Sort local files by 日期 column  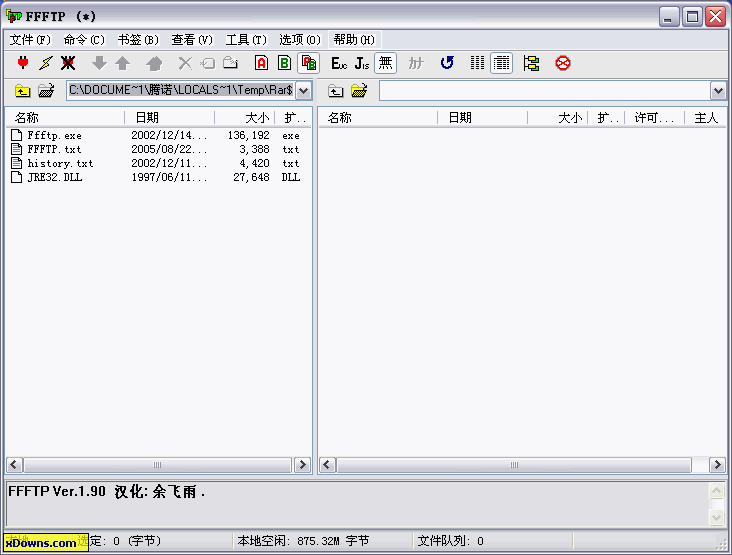(x=169, y=118)
